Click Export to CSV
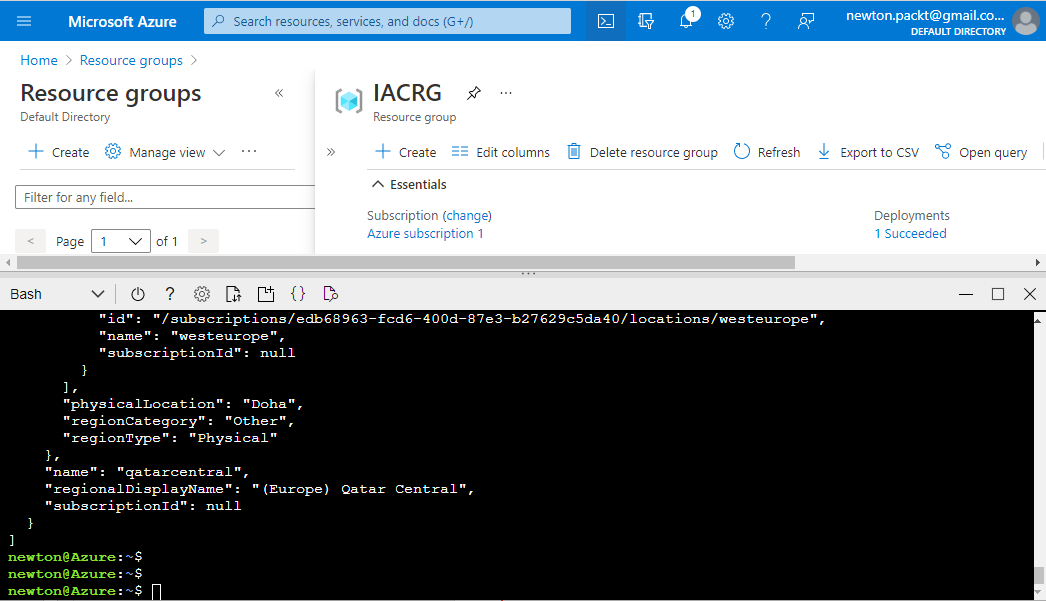 pyautogui.click(x=868, y=152)
